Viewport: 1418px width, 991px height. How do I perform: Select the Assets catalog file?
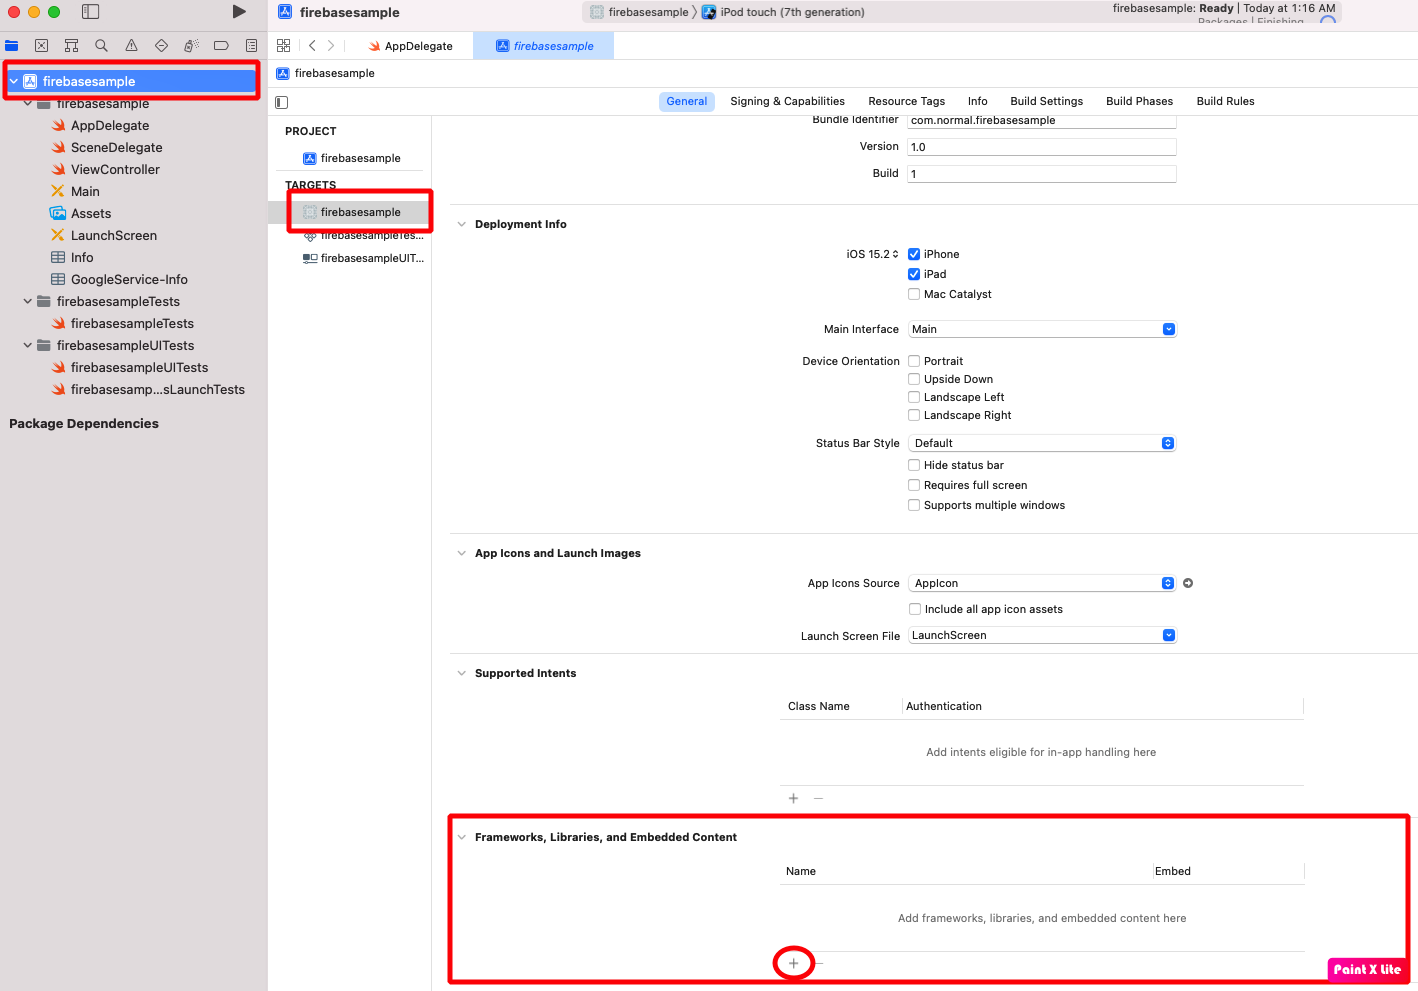click(91, 213)
